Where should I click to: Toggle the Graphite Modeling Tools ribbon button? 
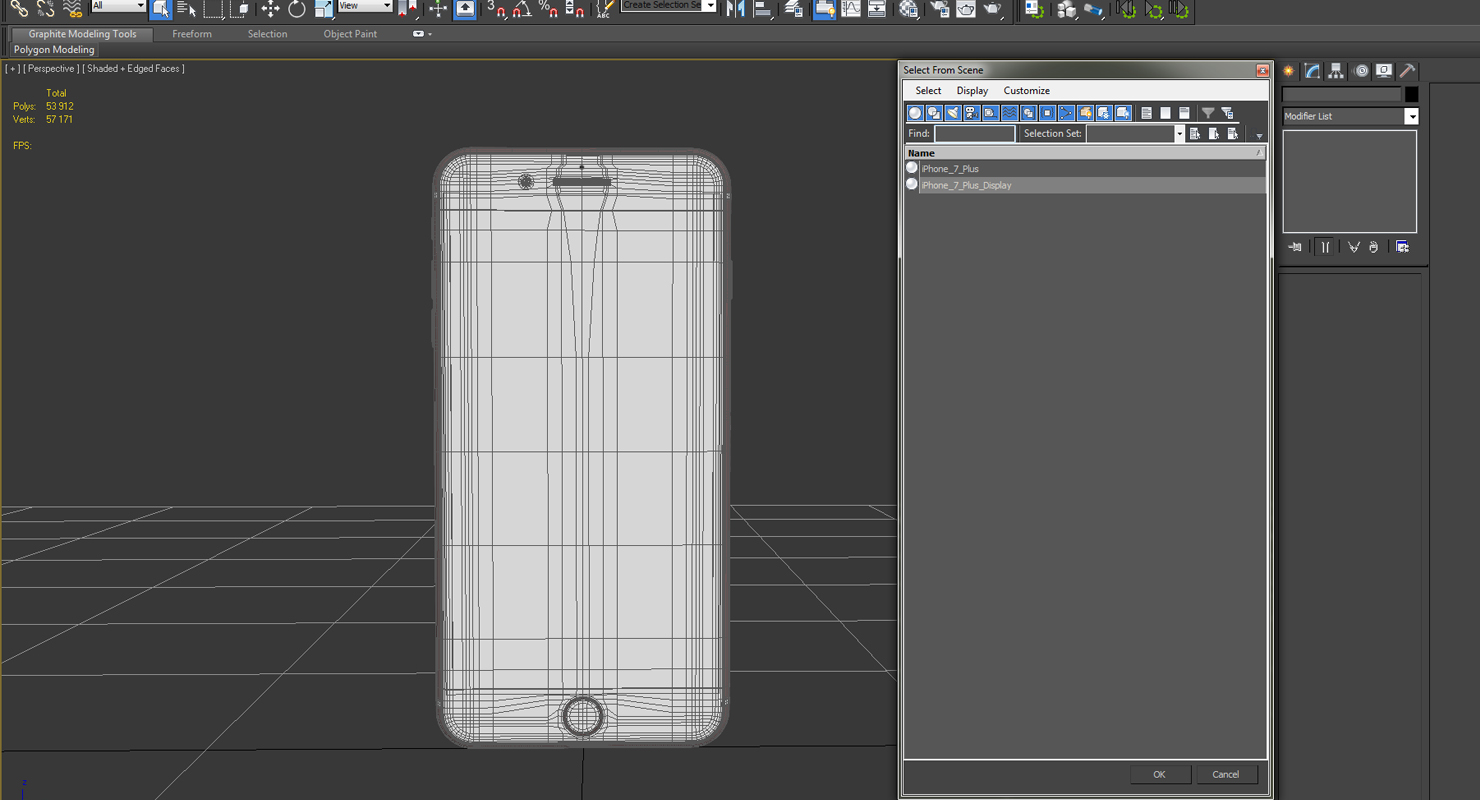click(x=824, y=9)
